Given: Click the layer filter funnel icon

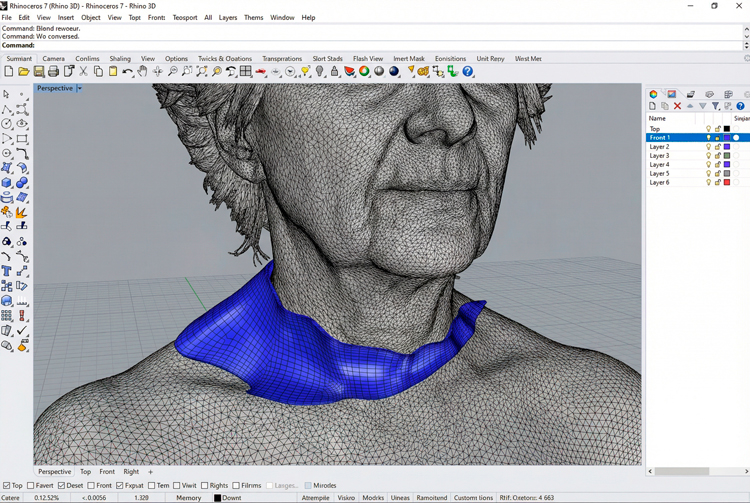Looking at the screenshot, I should 715,106.
